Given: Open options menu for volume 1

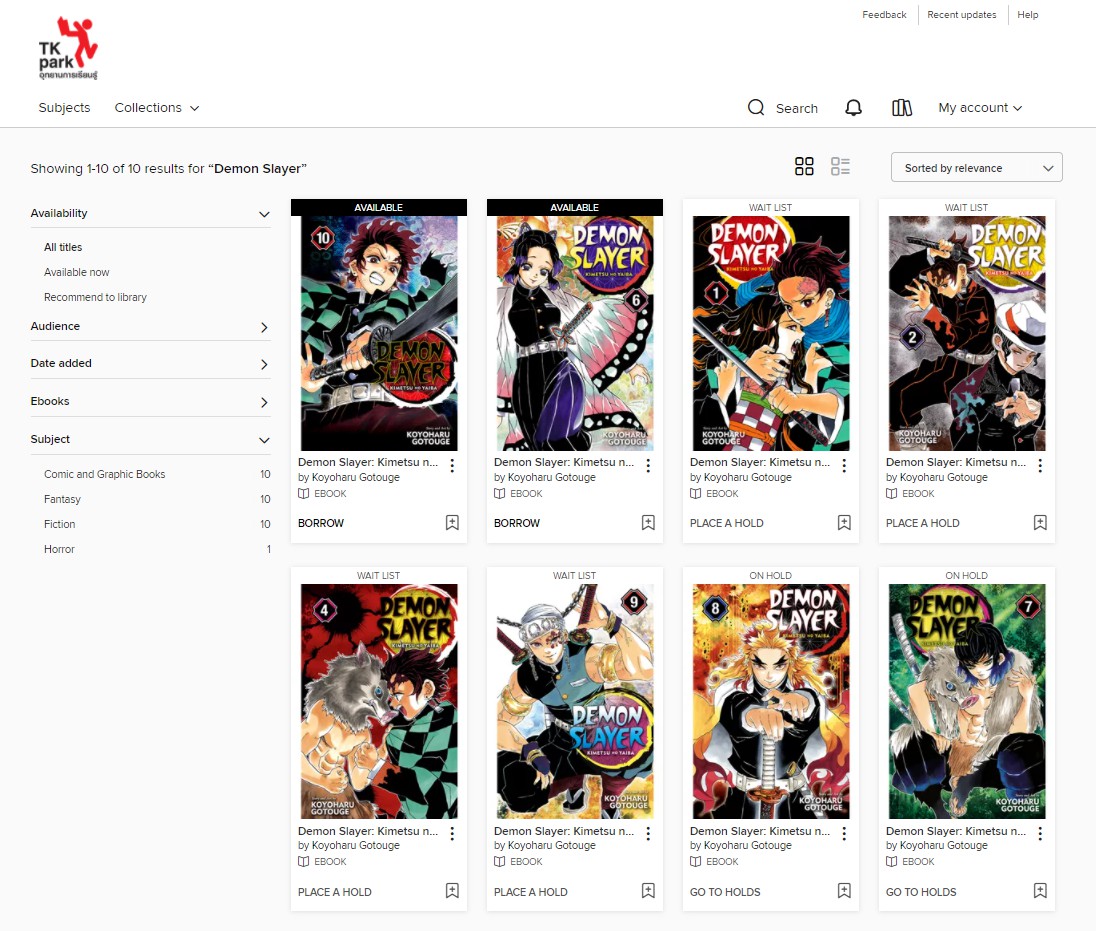Looking at the screenshot, I should tap(844, 466).
